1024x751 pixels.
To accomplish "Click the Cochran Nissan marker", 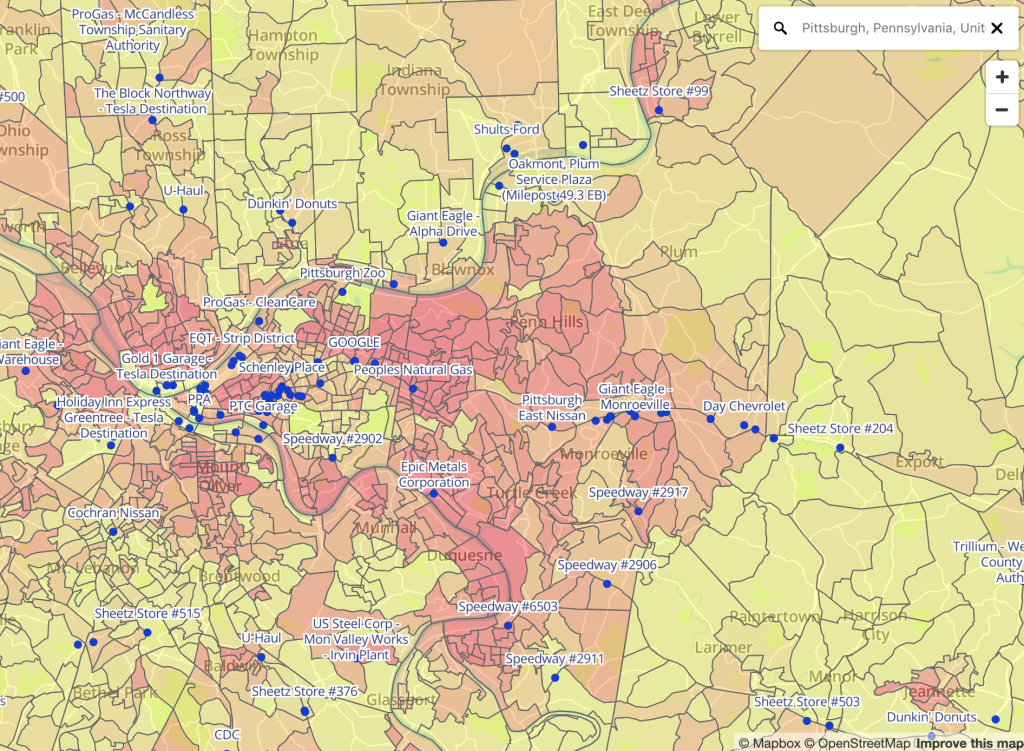I will click(x=112, y=532).
